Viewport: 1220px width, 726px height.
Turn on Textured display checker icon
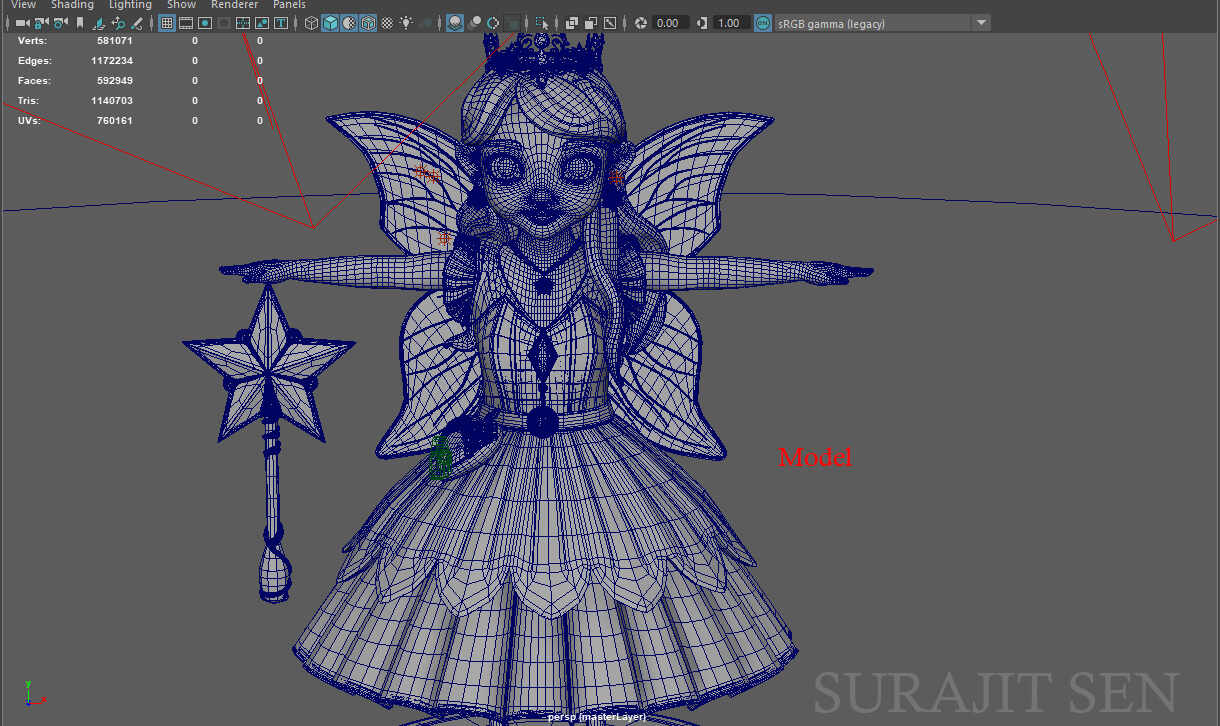pos(387,22)
